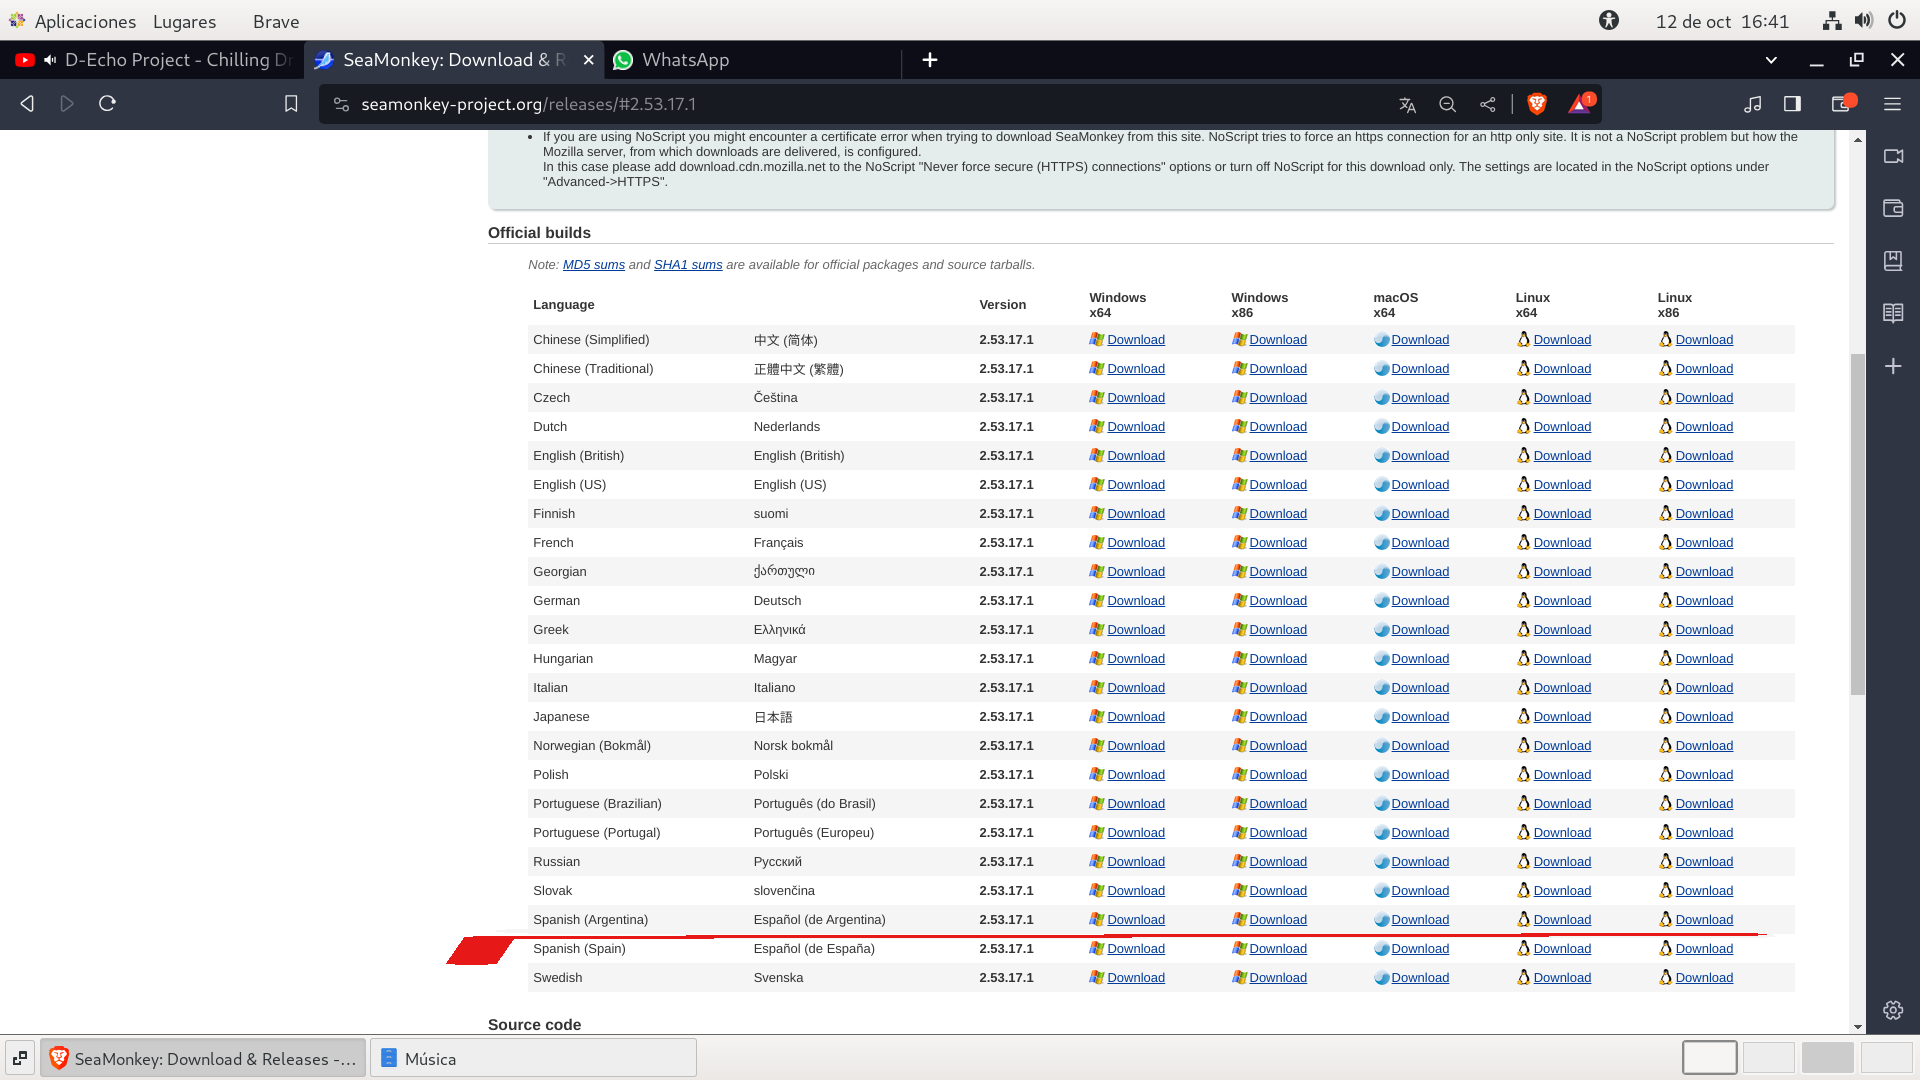
Task: Click the share icon in address bar
Action: (x=1488, y=104)
